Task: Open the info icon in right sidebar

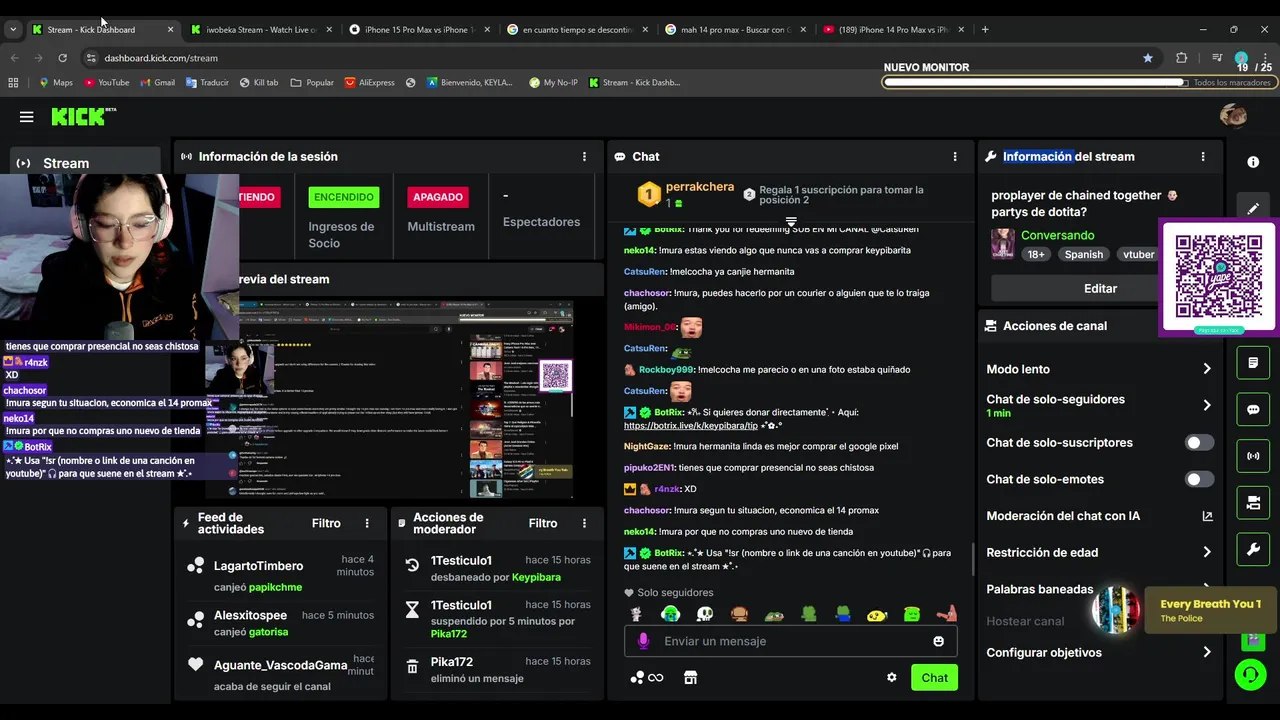Action: pyautogui.click(x=1253, y=162)
